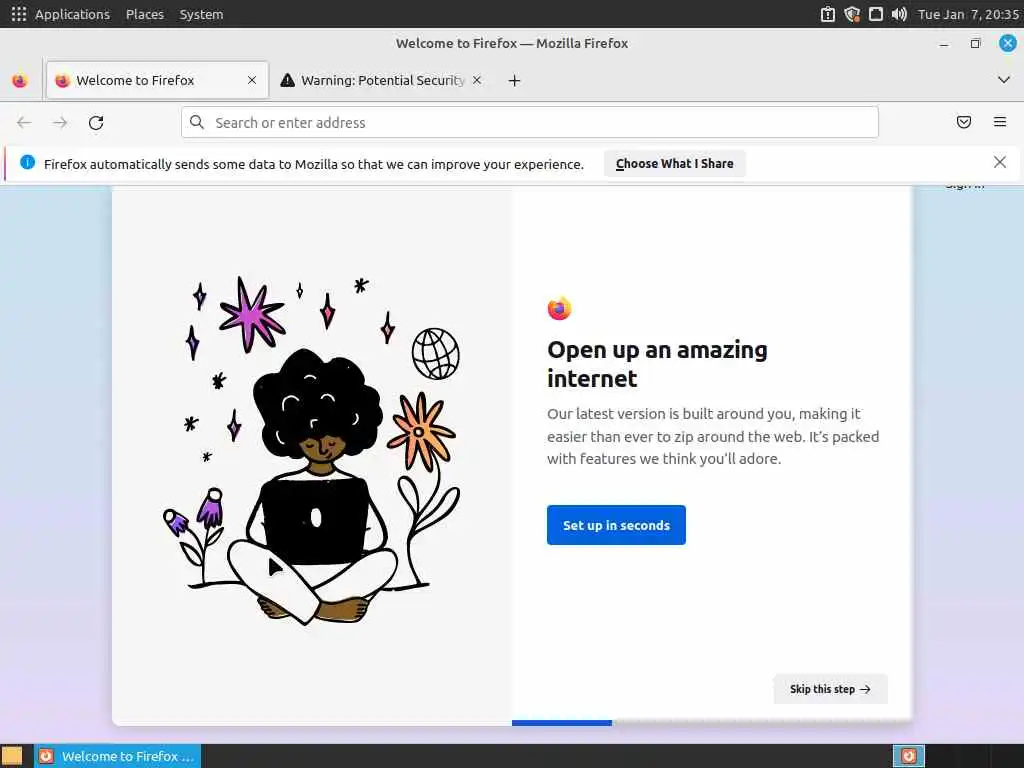Click the Firefox logo above the heading

pyautogui.click(x=560, y=308)
